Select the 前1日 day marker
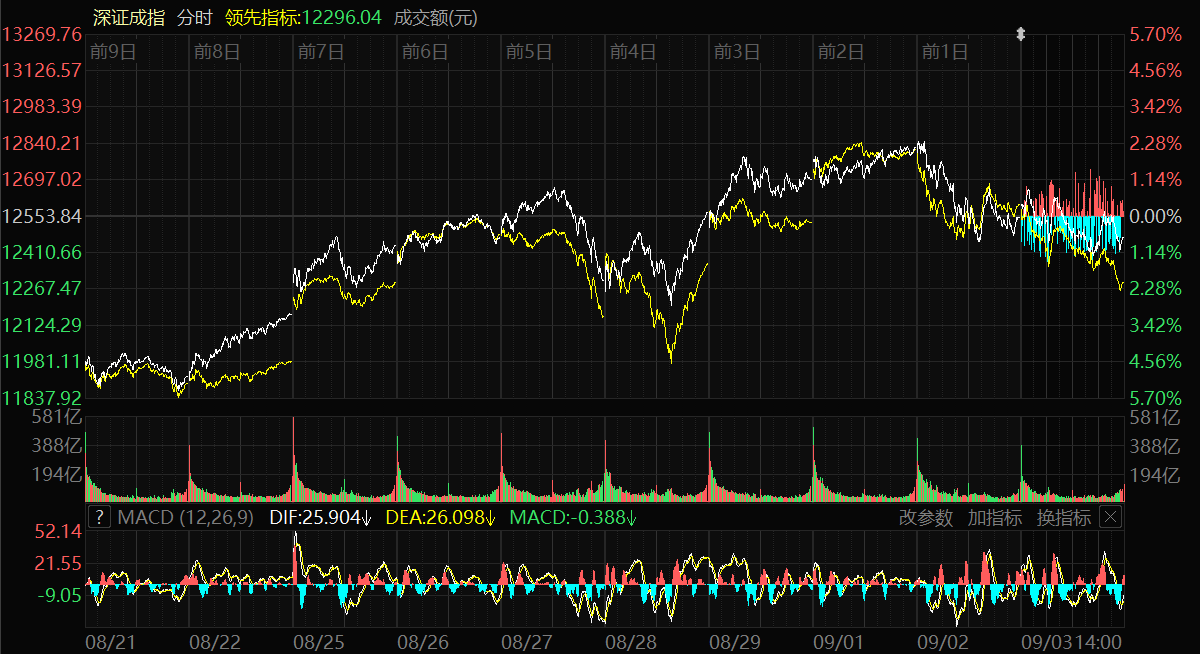Screen dimensions: 1200x654 [x=944, y=51]
